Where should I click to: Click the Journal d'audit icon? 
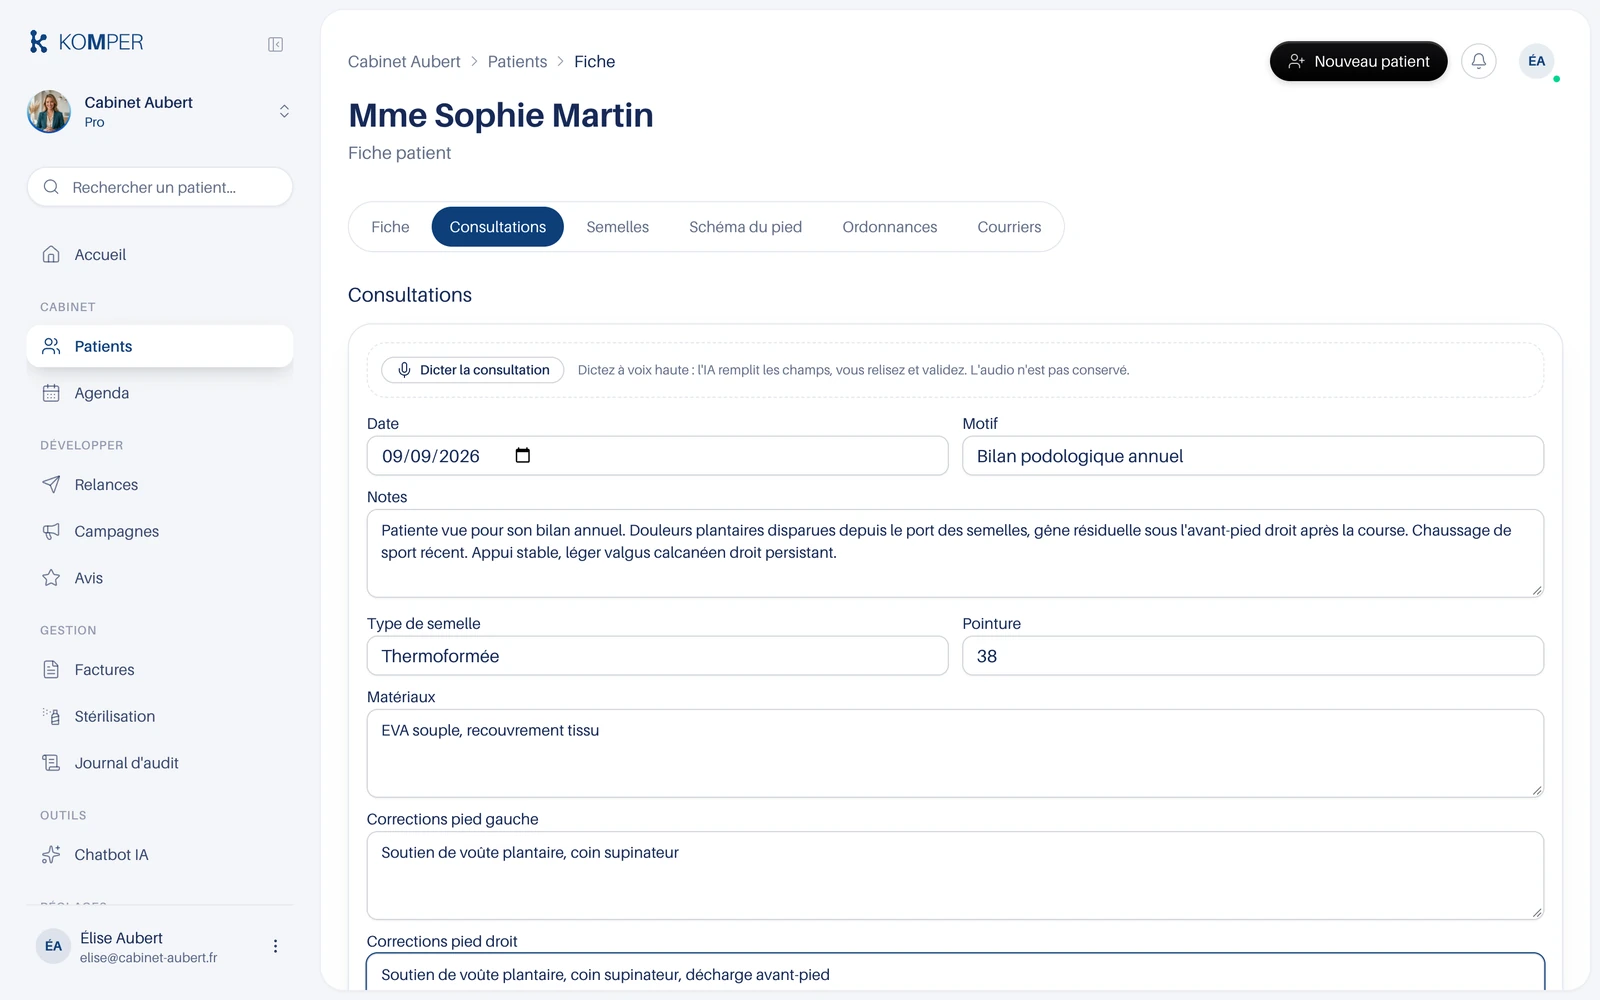tap(51, 763)
